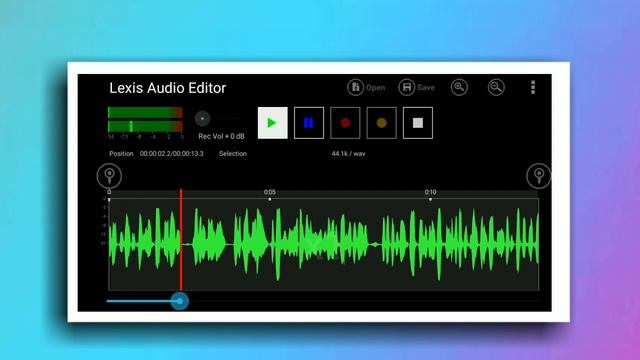This screenshot has width=640, height=360.
Task: Click the 0:10 timeline marker
Action: (x=430, y=192)
